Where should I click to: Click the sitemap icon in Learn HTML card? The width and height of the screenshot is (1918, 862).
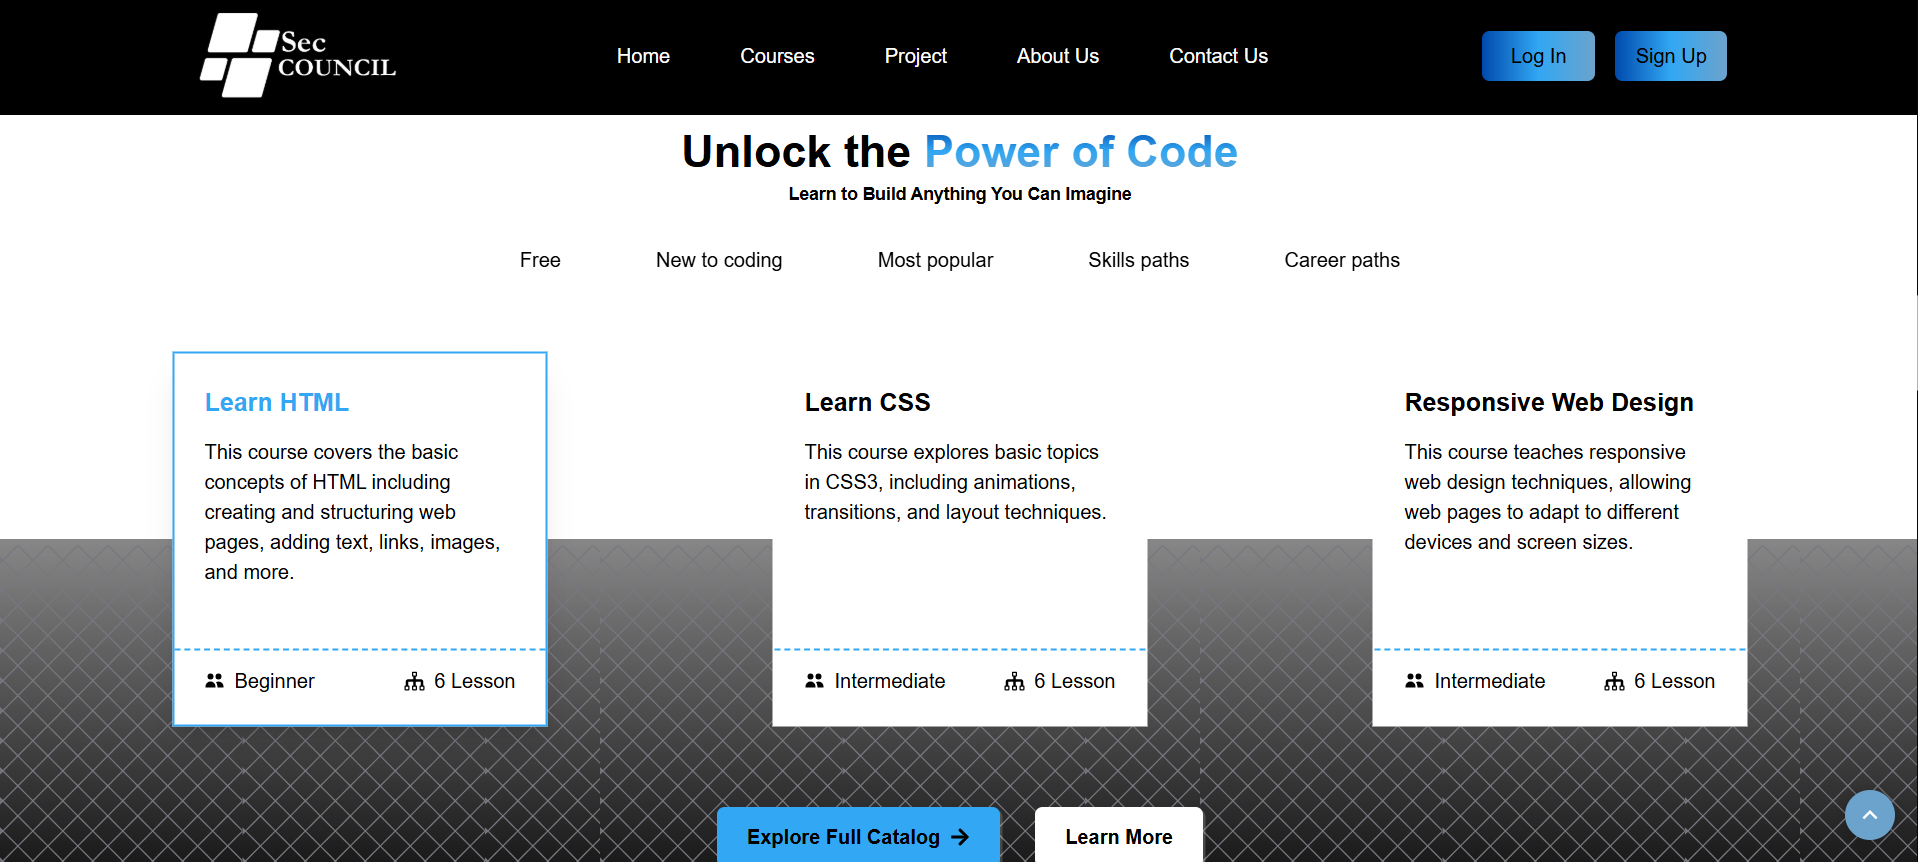pos(414,682)
